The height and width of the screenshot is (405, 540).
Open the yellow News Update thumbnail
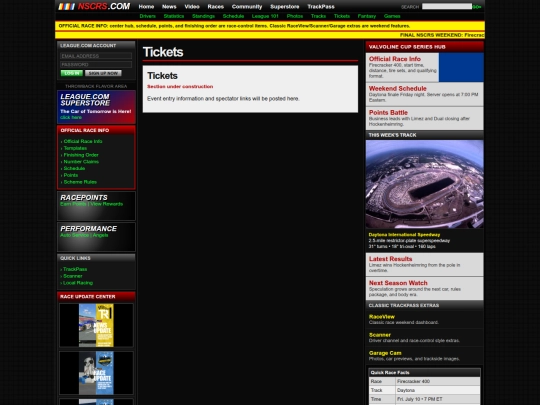(x=96, y=325)
